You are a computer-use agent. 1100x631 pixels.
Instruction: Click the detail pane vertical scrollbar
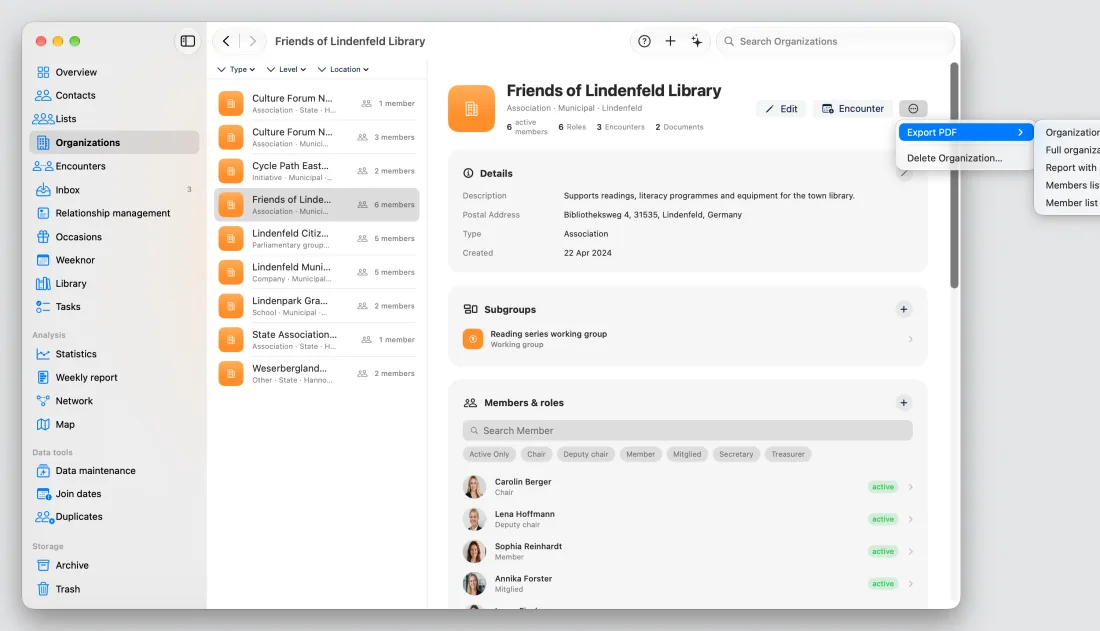click(954, 175)
